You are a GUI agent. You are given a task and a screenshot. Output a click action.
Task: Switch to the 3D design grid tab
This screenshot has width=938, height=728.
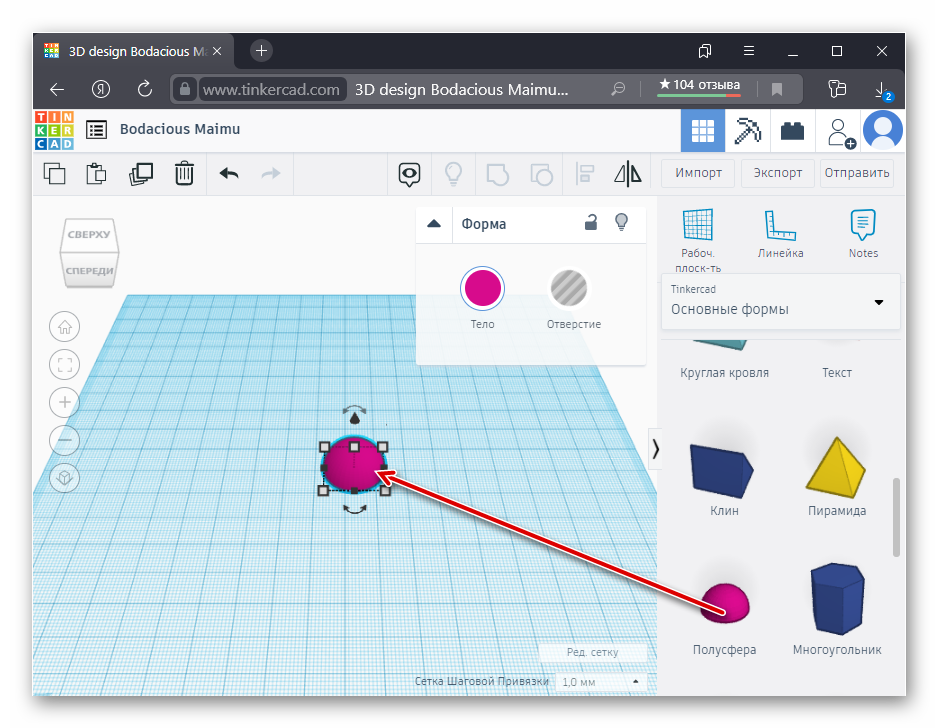tap(703, 130)
